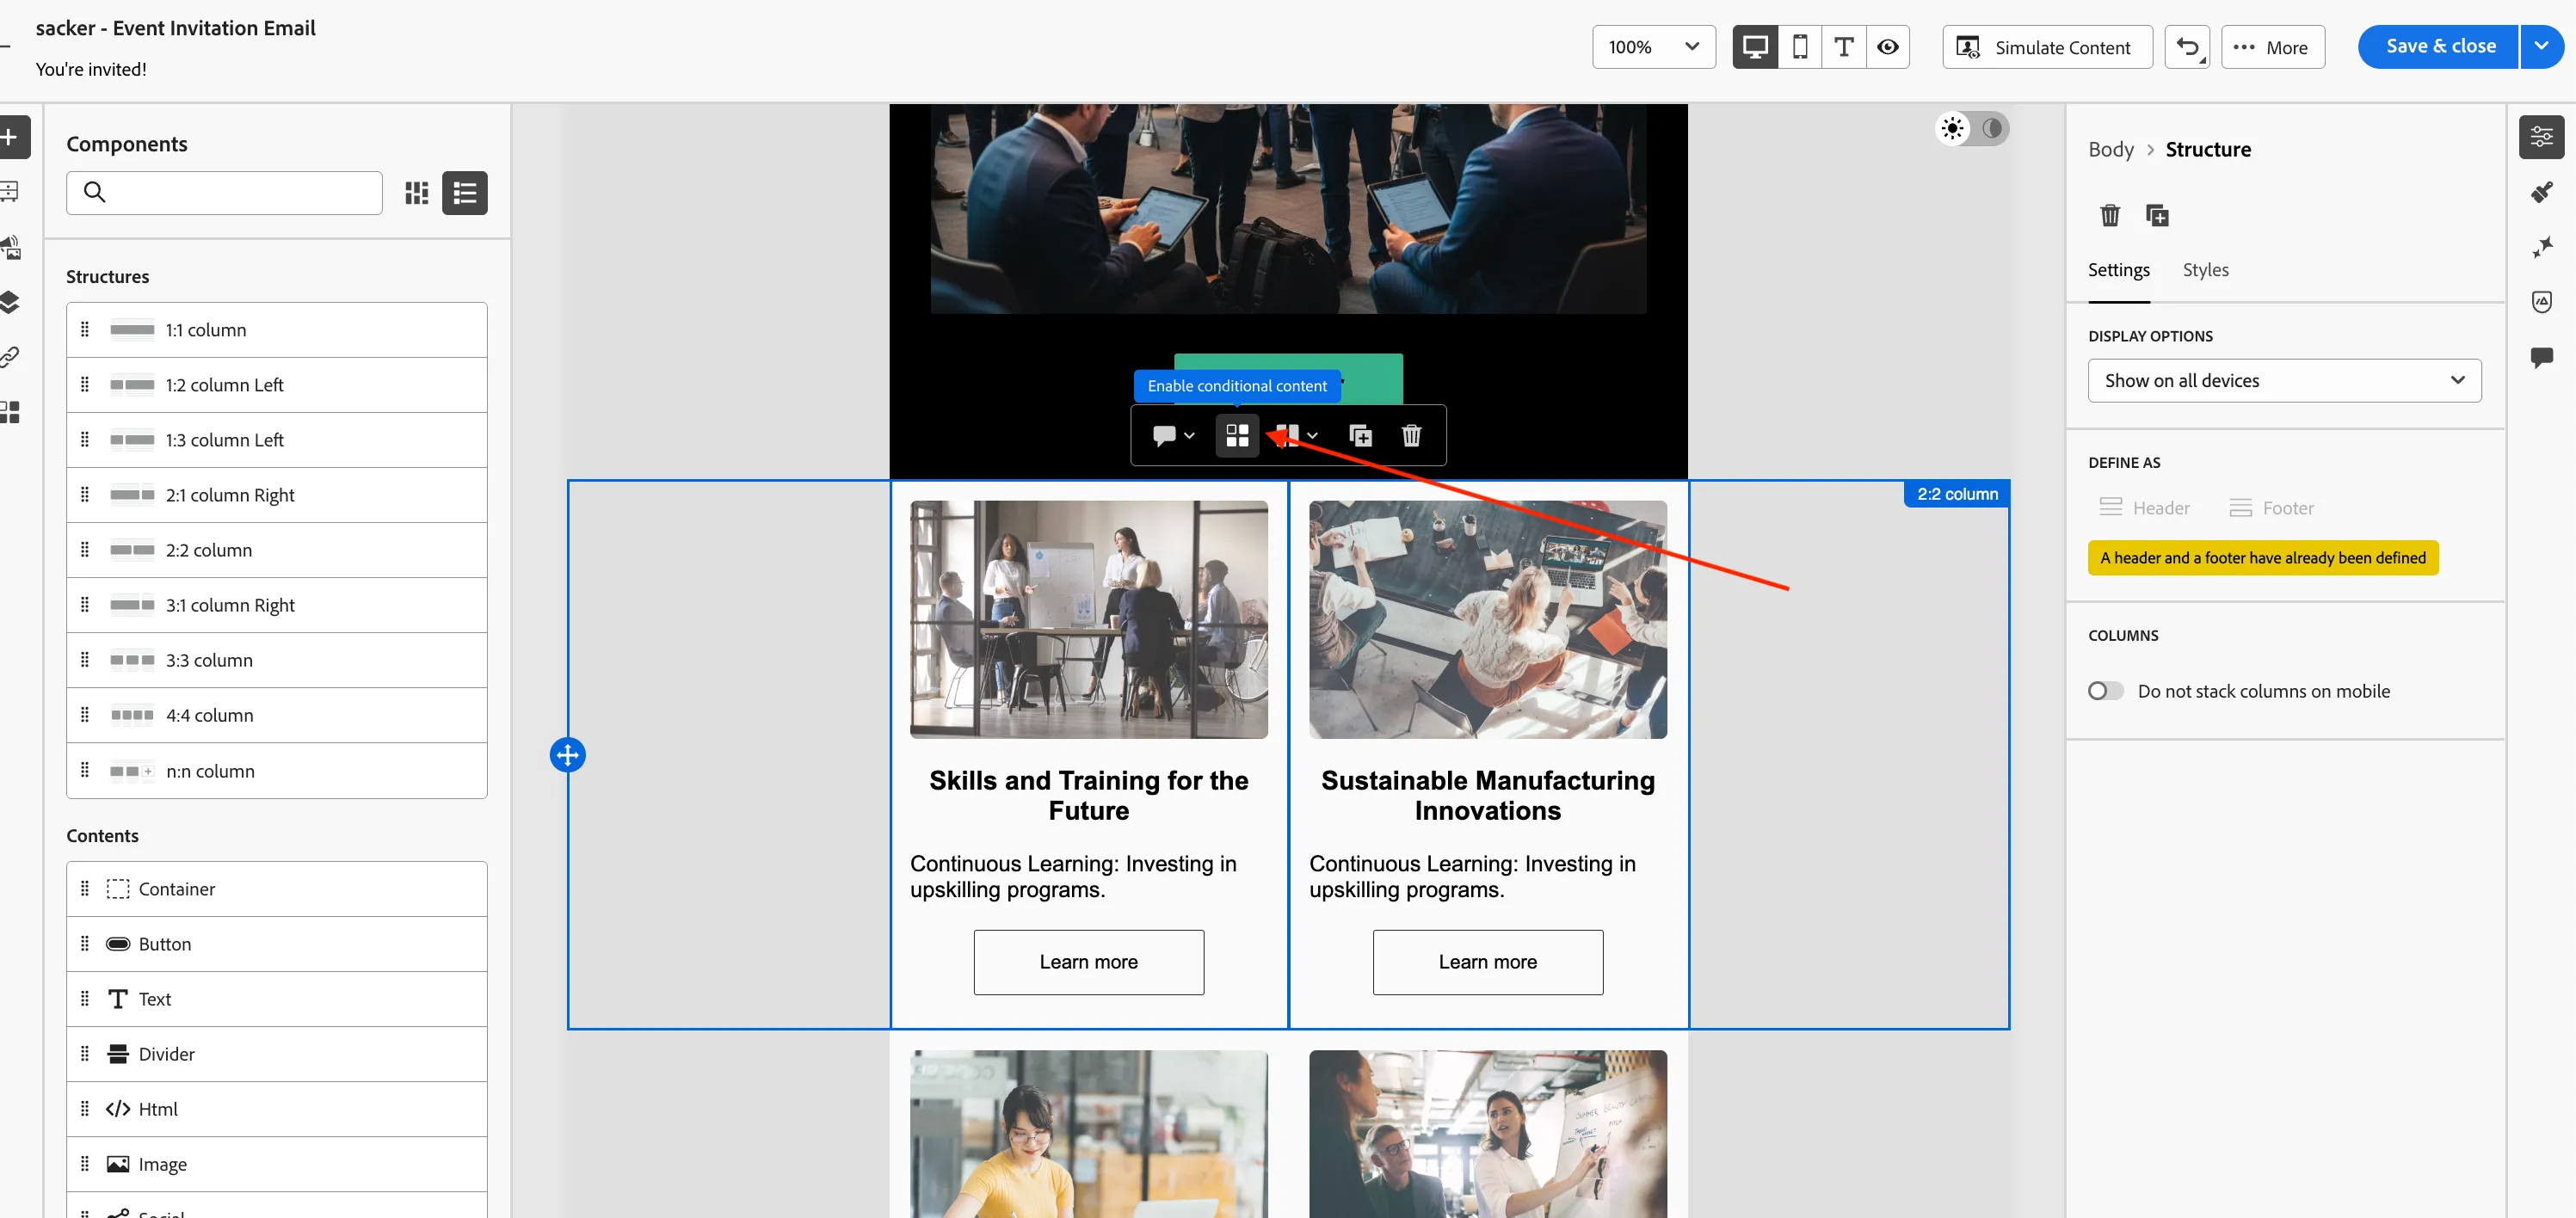Switch components to list view

pyautogui.click(x=465, y=193)
